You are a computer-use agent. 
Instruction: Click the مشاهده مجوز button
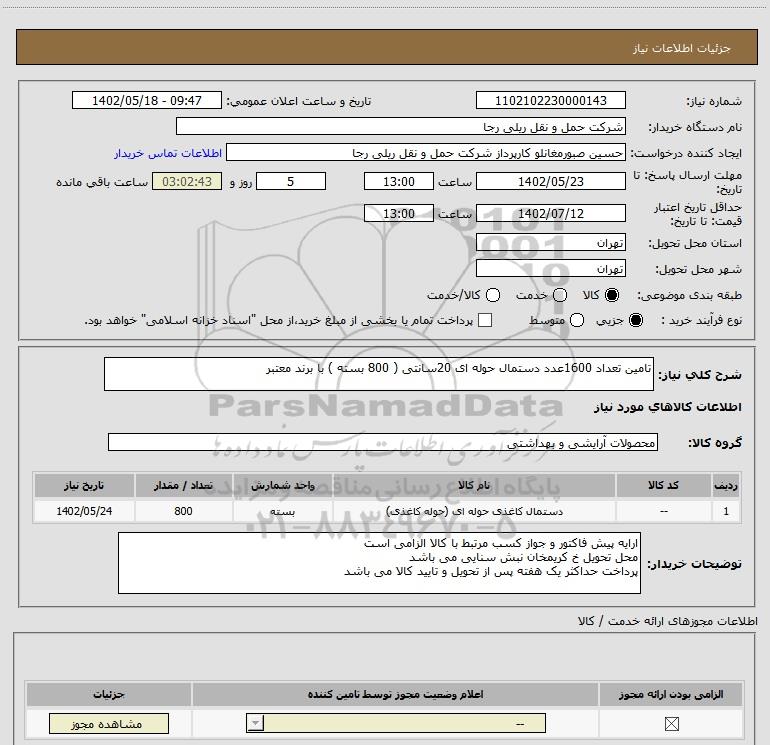click(109, 723)
